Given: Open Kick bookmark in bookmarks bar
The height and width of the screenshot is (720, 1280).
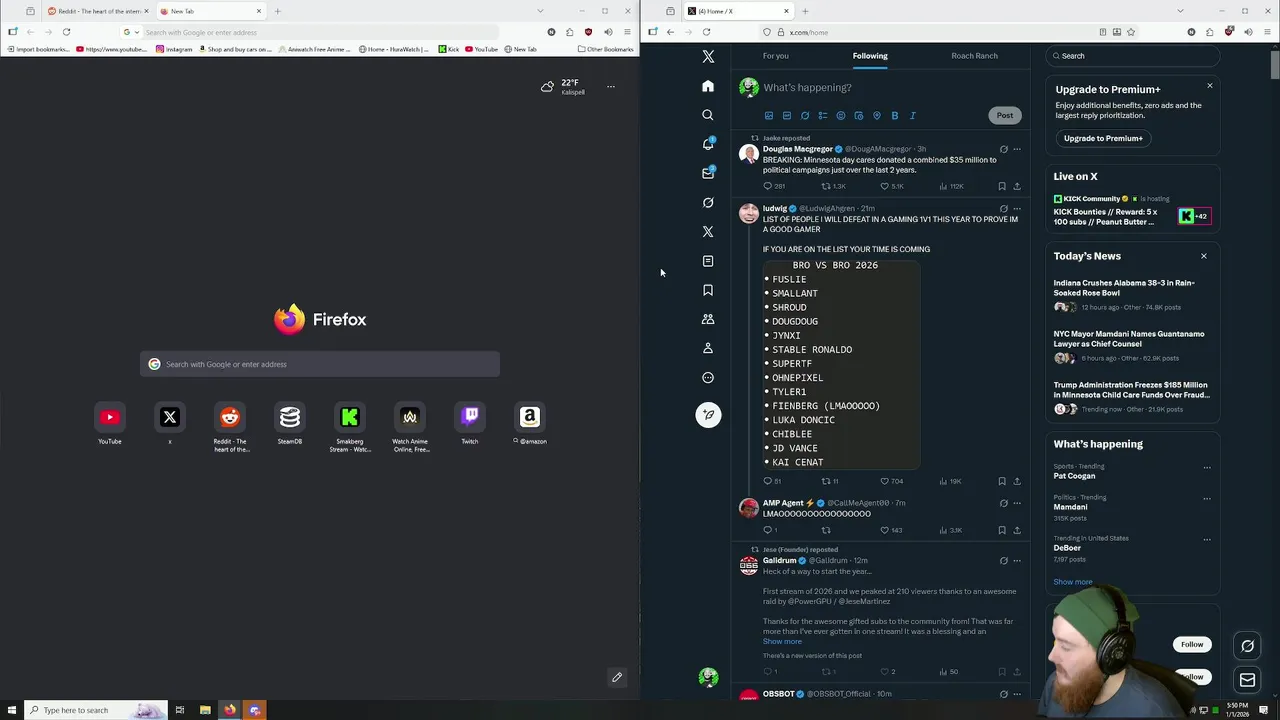Looking at the screenshot, I should 447,49.
